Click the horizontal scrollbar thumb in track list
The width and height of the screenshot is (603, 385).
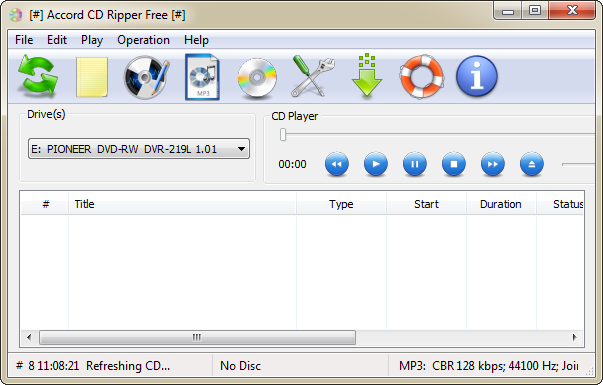197,337
